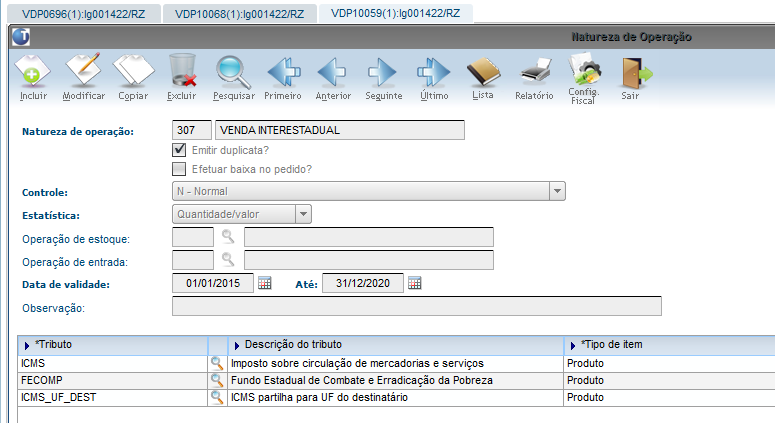Click magnifier in FECOMP row
775x423 pixels.
click(x=216, y=380)
